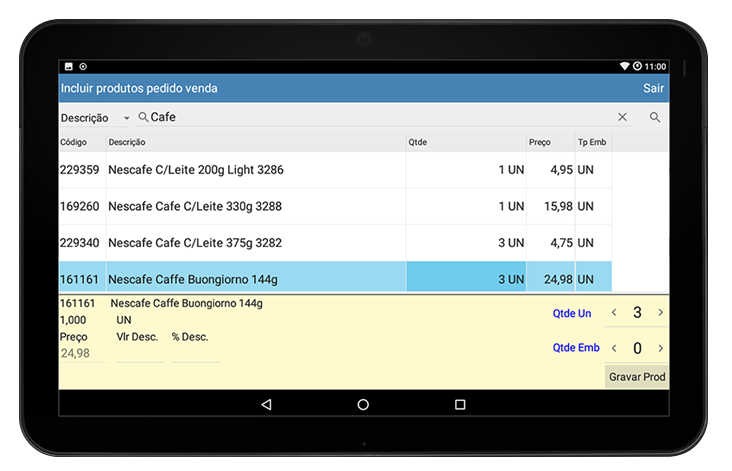The width and height of the screenshot is (732, 471).
Task: Click the Qtde Emb label
Action: click(x=576, y=348)
